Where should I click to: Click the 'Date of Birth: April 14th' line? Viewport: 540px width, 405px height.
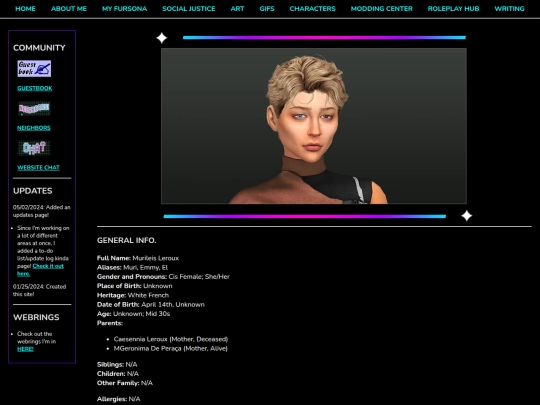(151, 304)
